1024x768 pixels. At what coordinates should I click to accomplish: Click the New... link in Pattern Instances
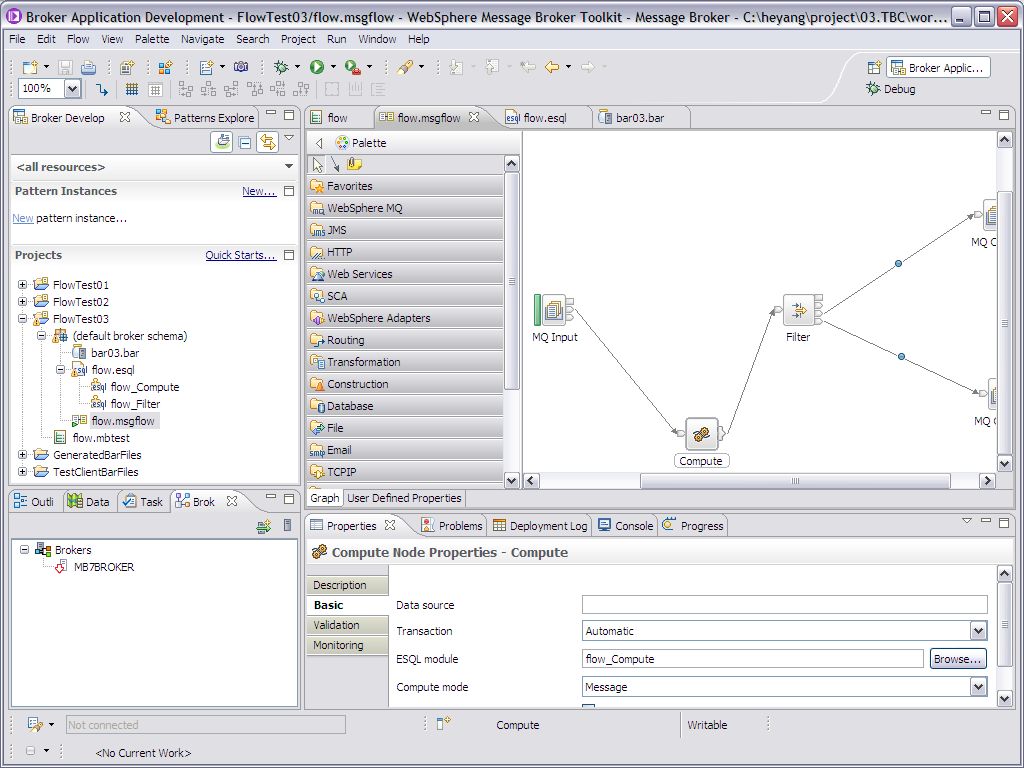click(x=259, y=191)
